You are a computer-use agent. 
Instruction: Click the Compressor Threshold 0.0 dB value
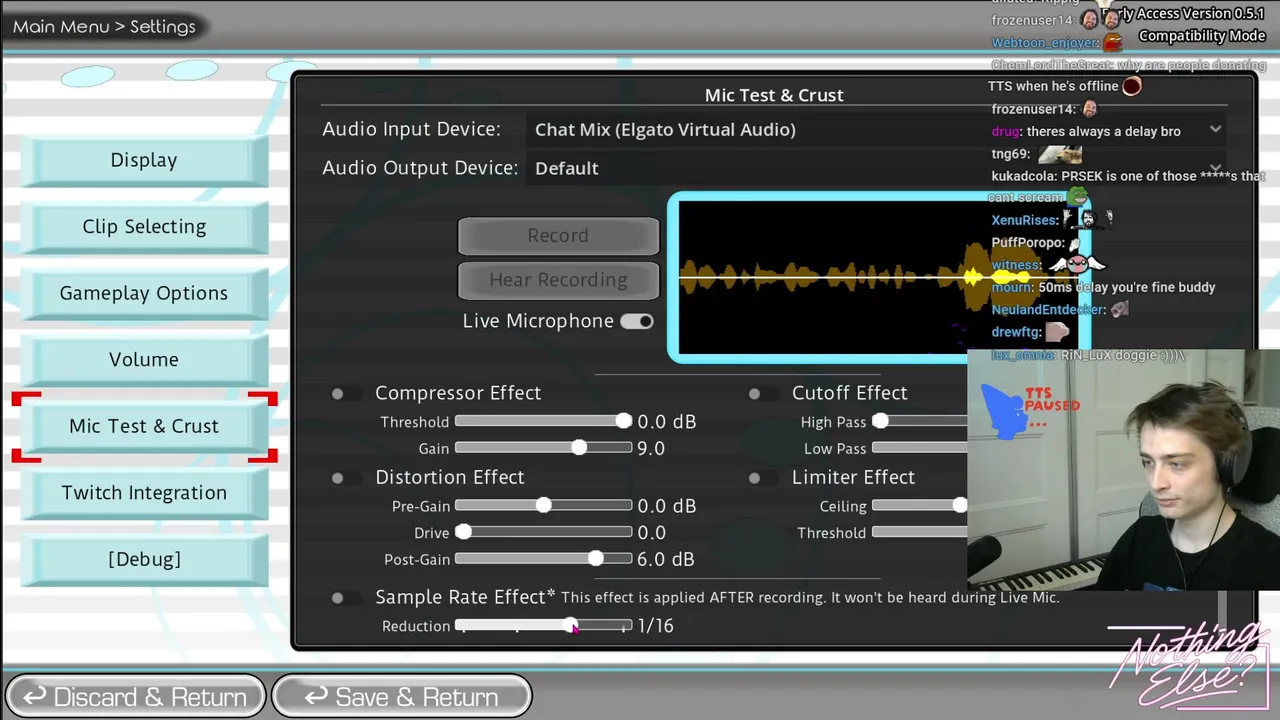(666, 422)
